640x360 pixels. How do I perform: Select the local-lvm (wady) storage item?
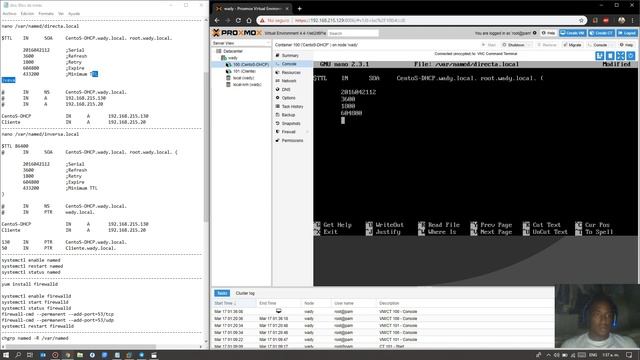tap(247, 84)
